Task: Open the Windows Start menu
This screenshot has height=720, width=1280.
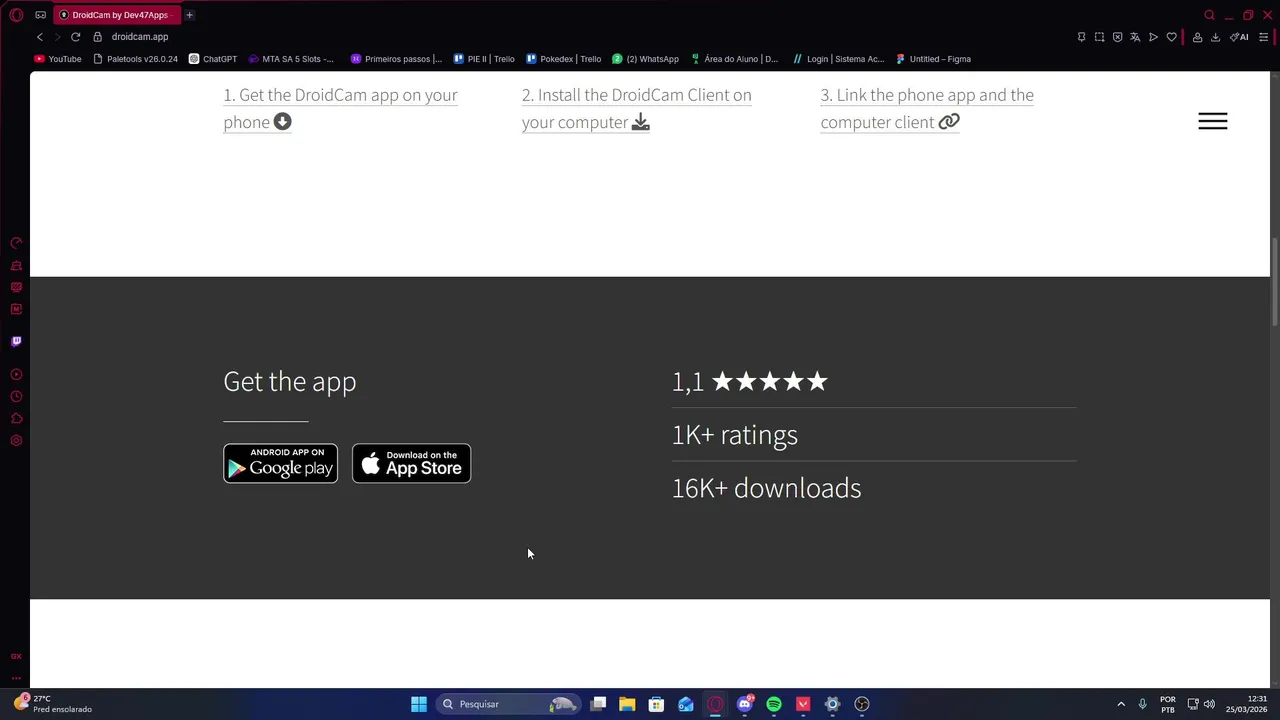Action: click(419, 704)
